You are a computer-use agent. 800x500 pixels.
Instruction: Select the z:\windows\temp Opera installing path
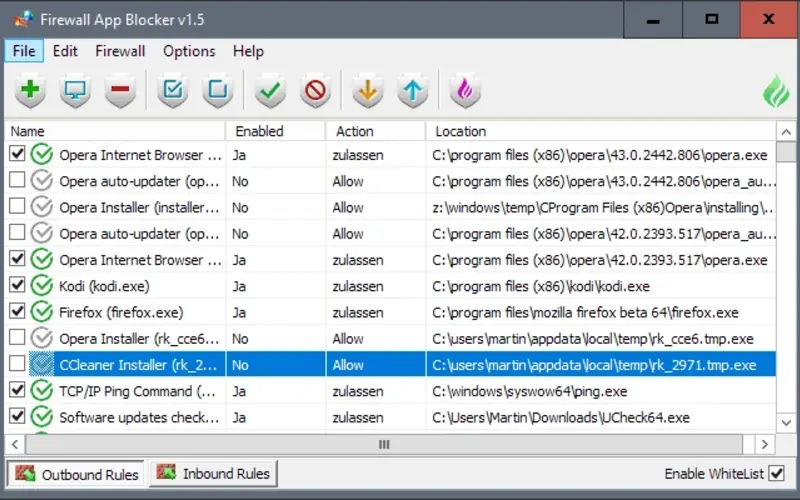click(603, 208)
